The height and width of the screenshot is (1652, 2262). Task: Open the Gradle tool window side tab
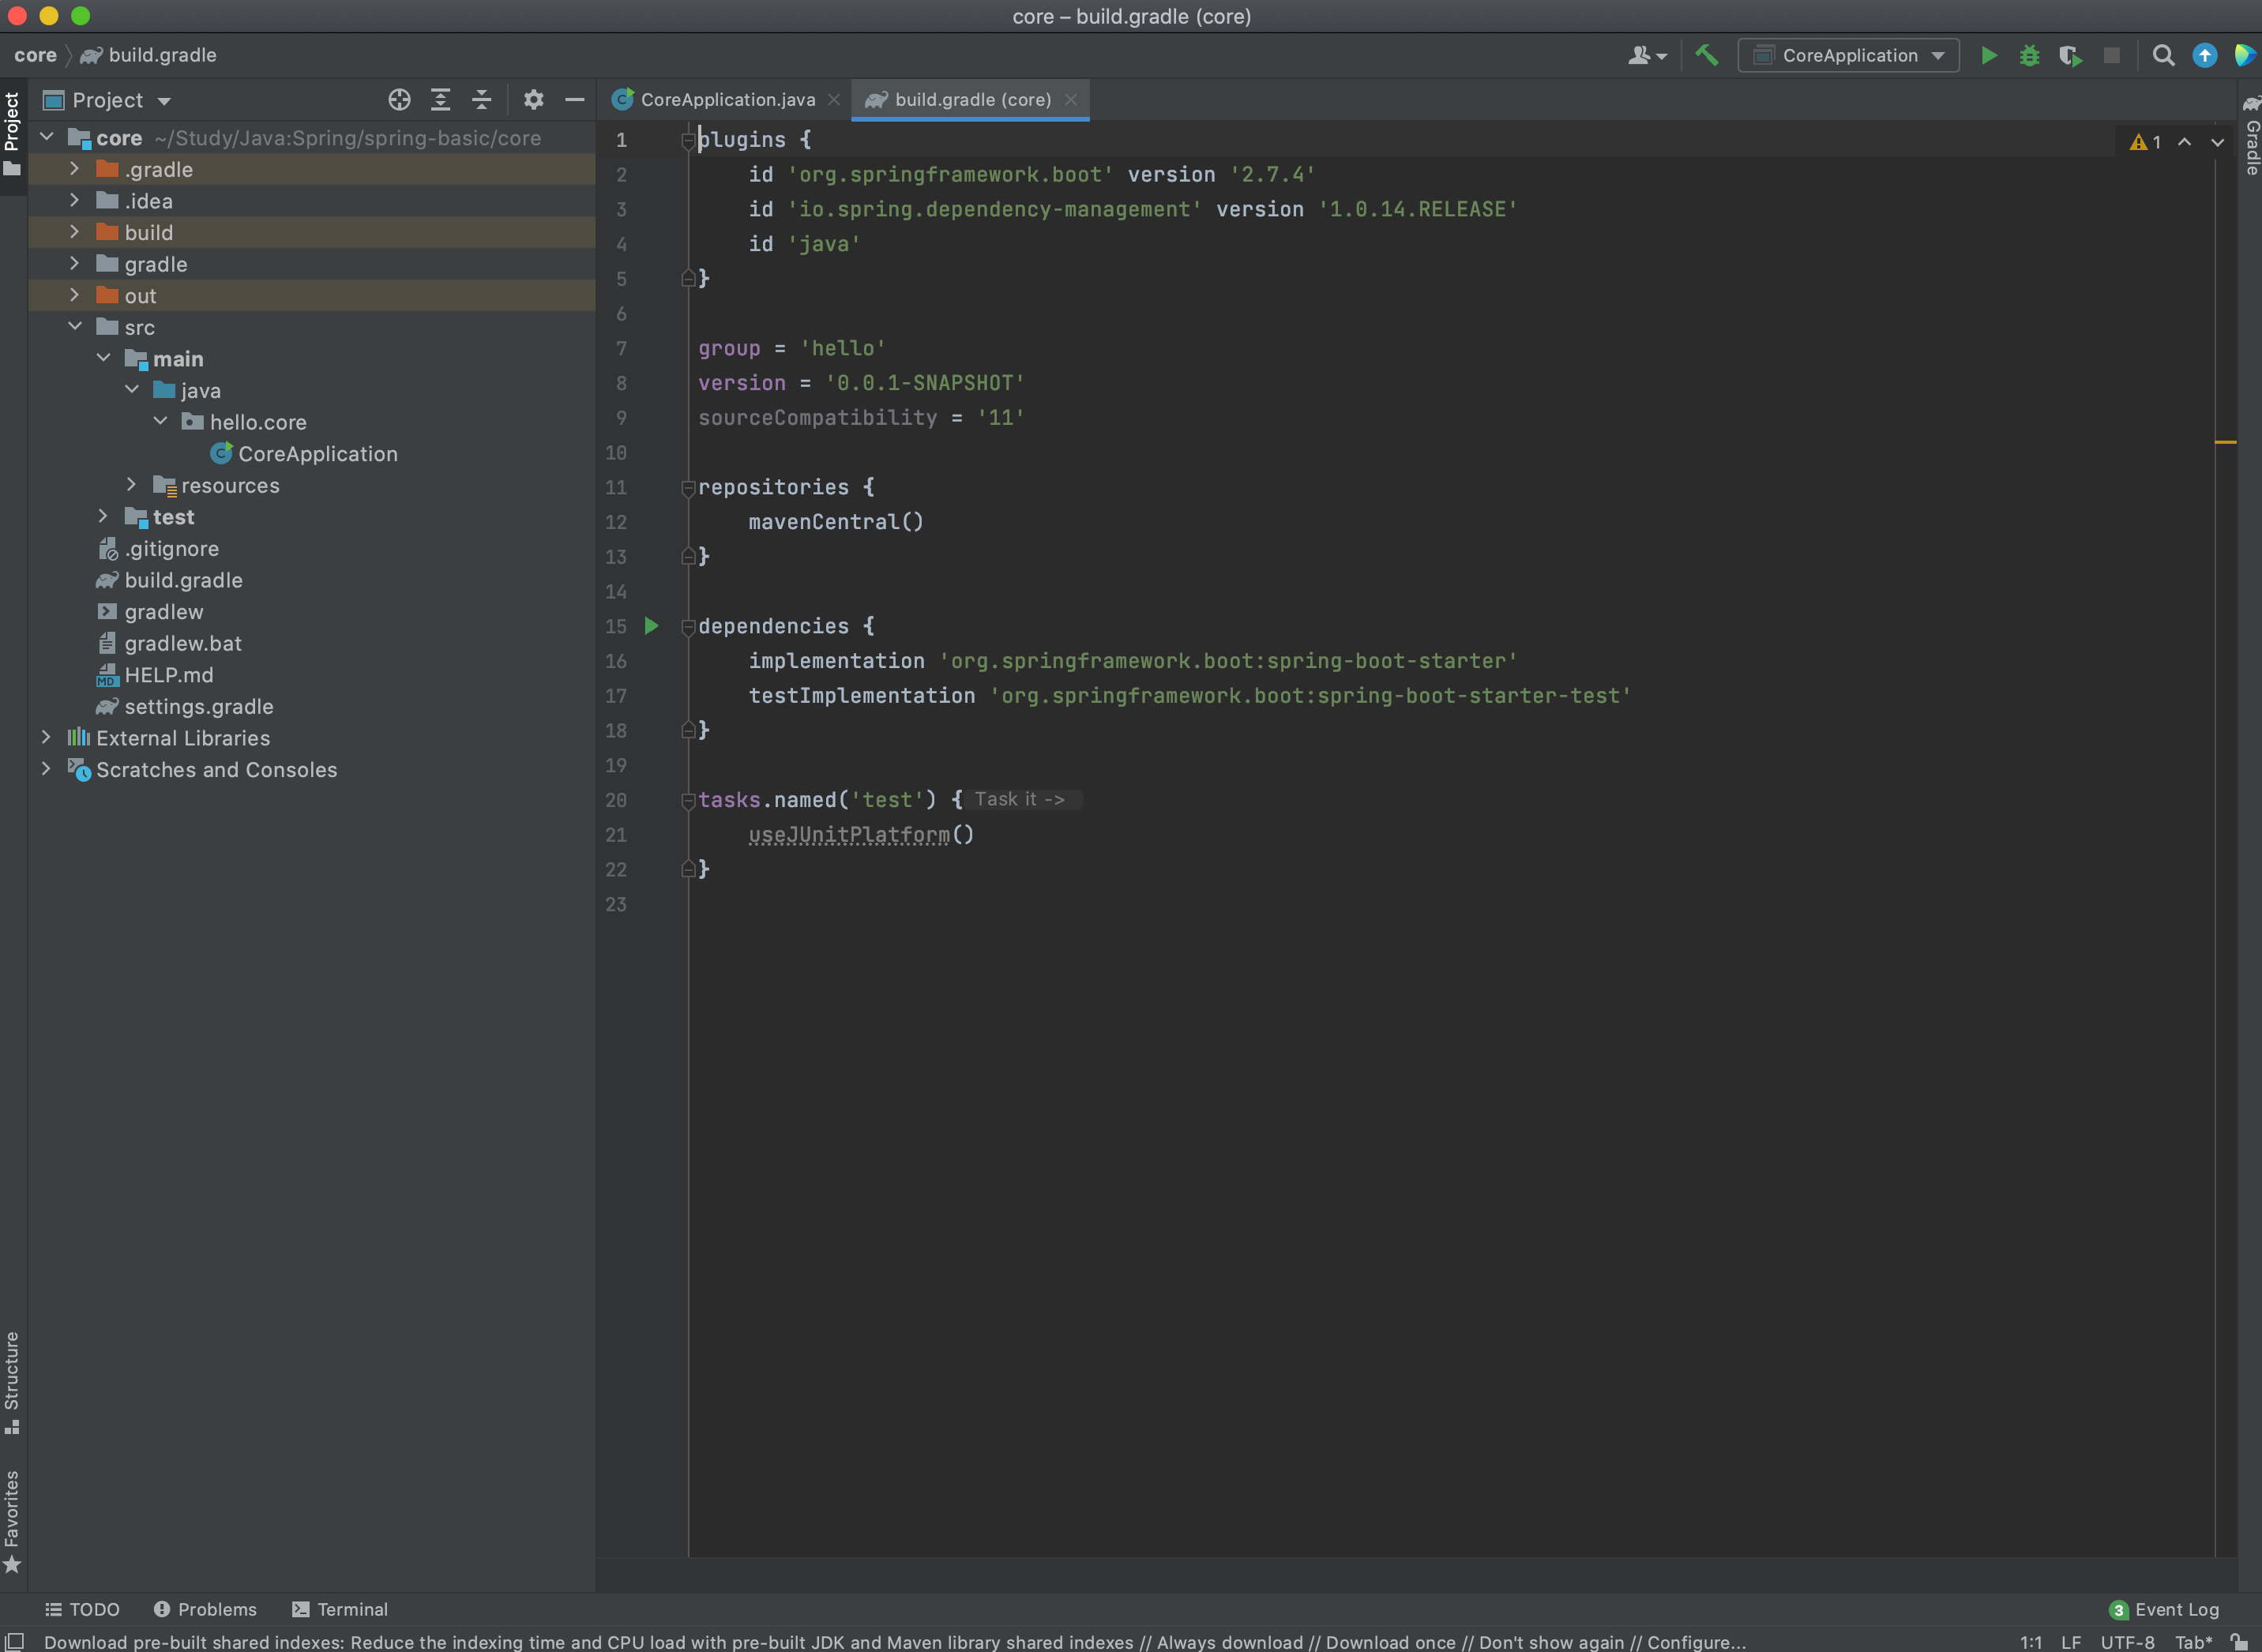click(2250, 136)
